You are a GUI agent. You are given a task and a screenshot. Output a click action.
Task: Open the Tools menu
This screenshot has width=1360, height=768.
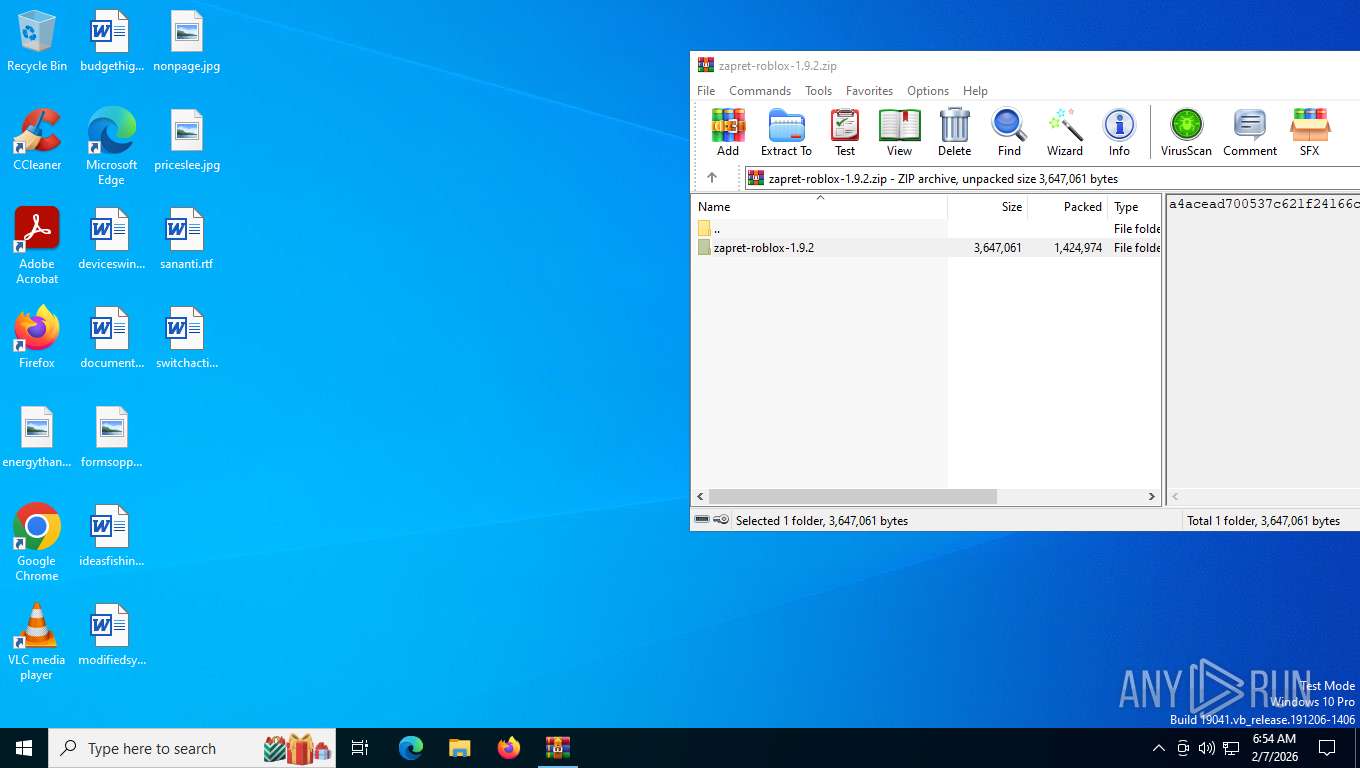tap(818, 90)
